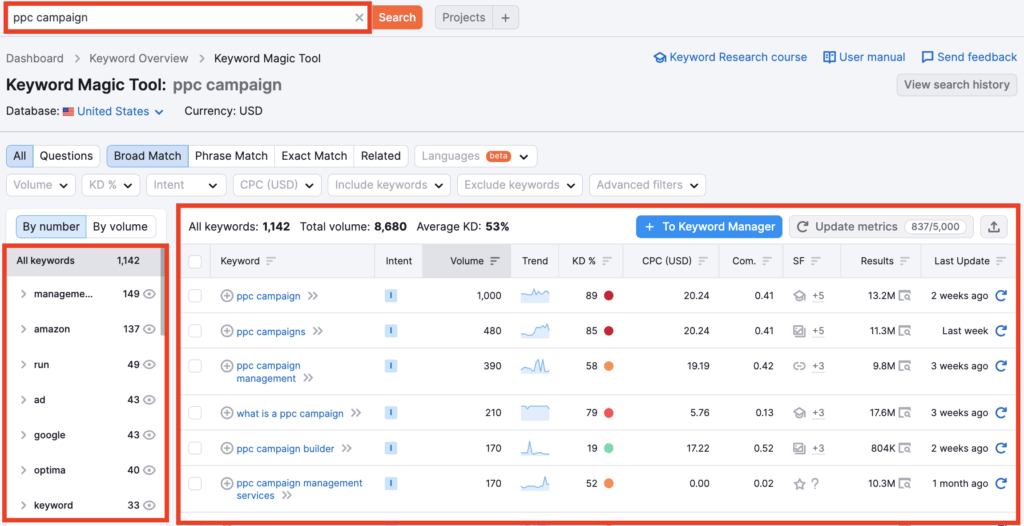Screen dimensions: 1024x526
Task: Add 'ppc campaign builder' via plus icon
Action: click(x=227, y=448)
